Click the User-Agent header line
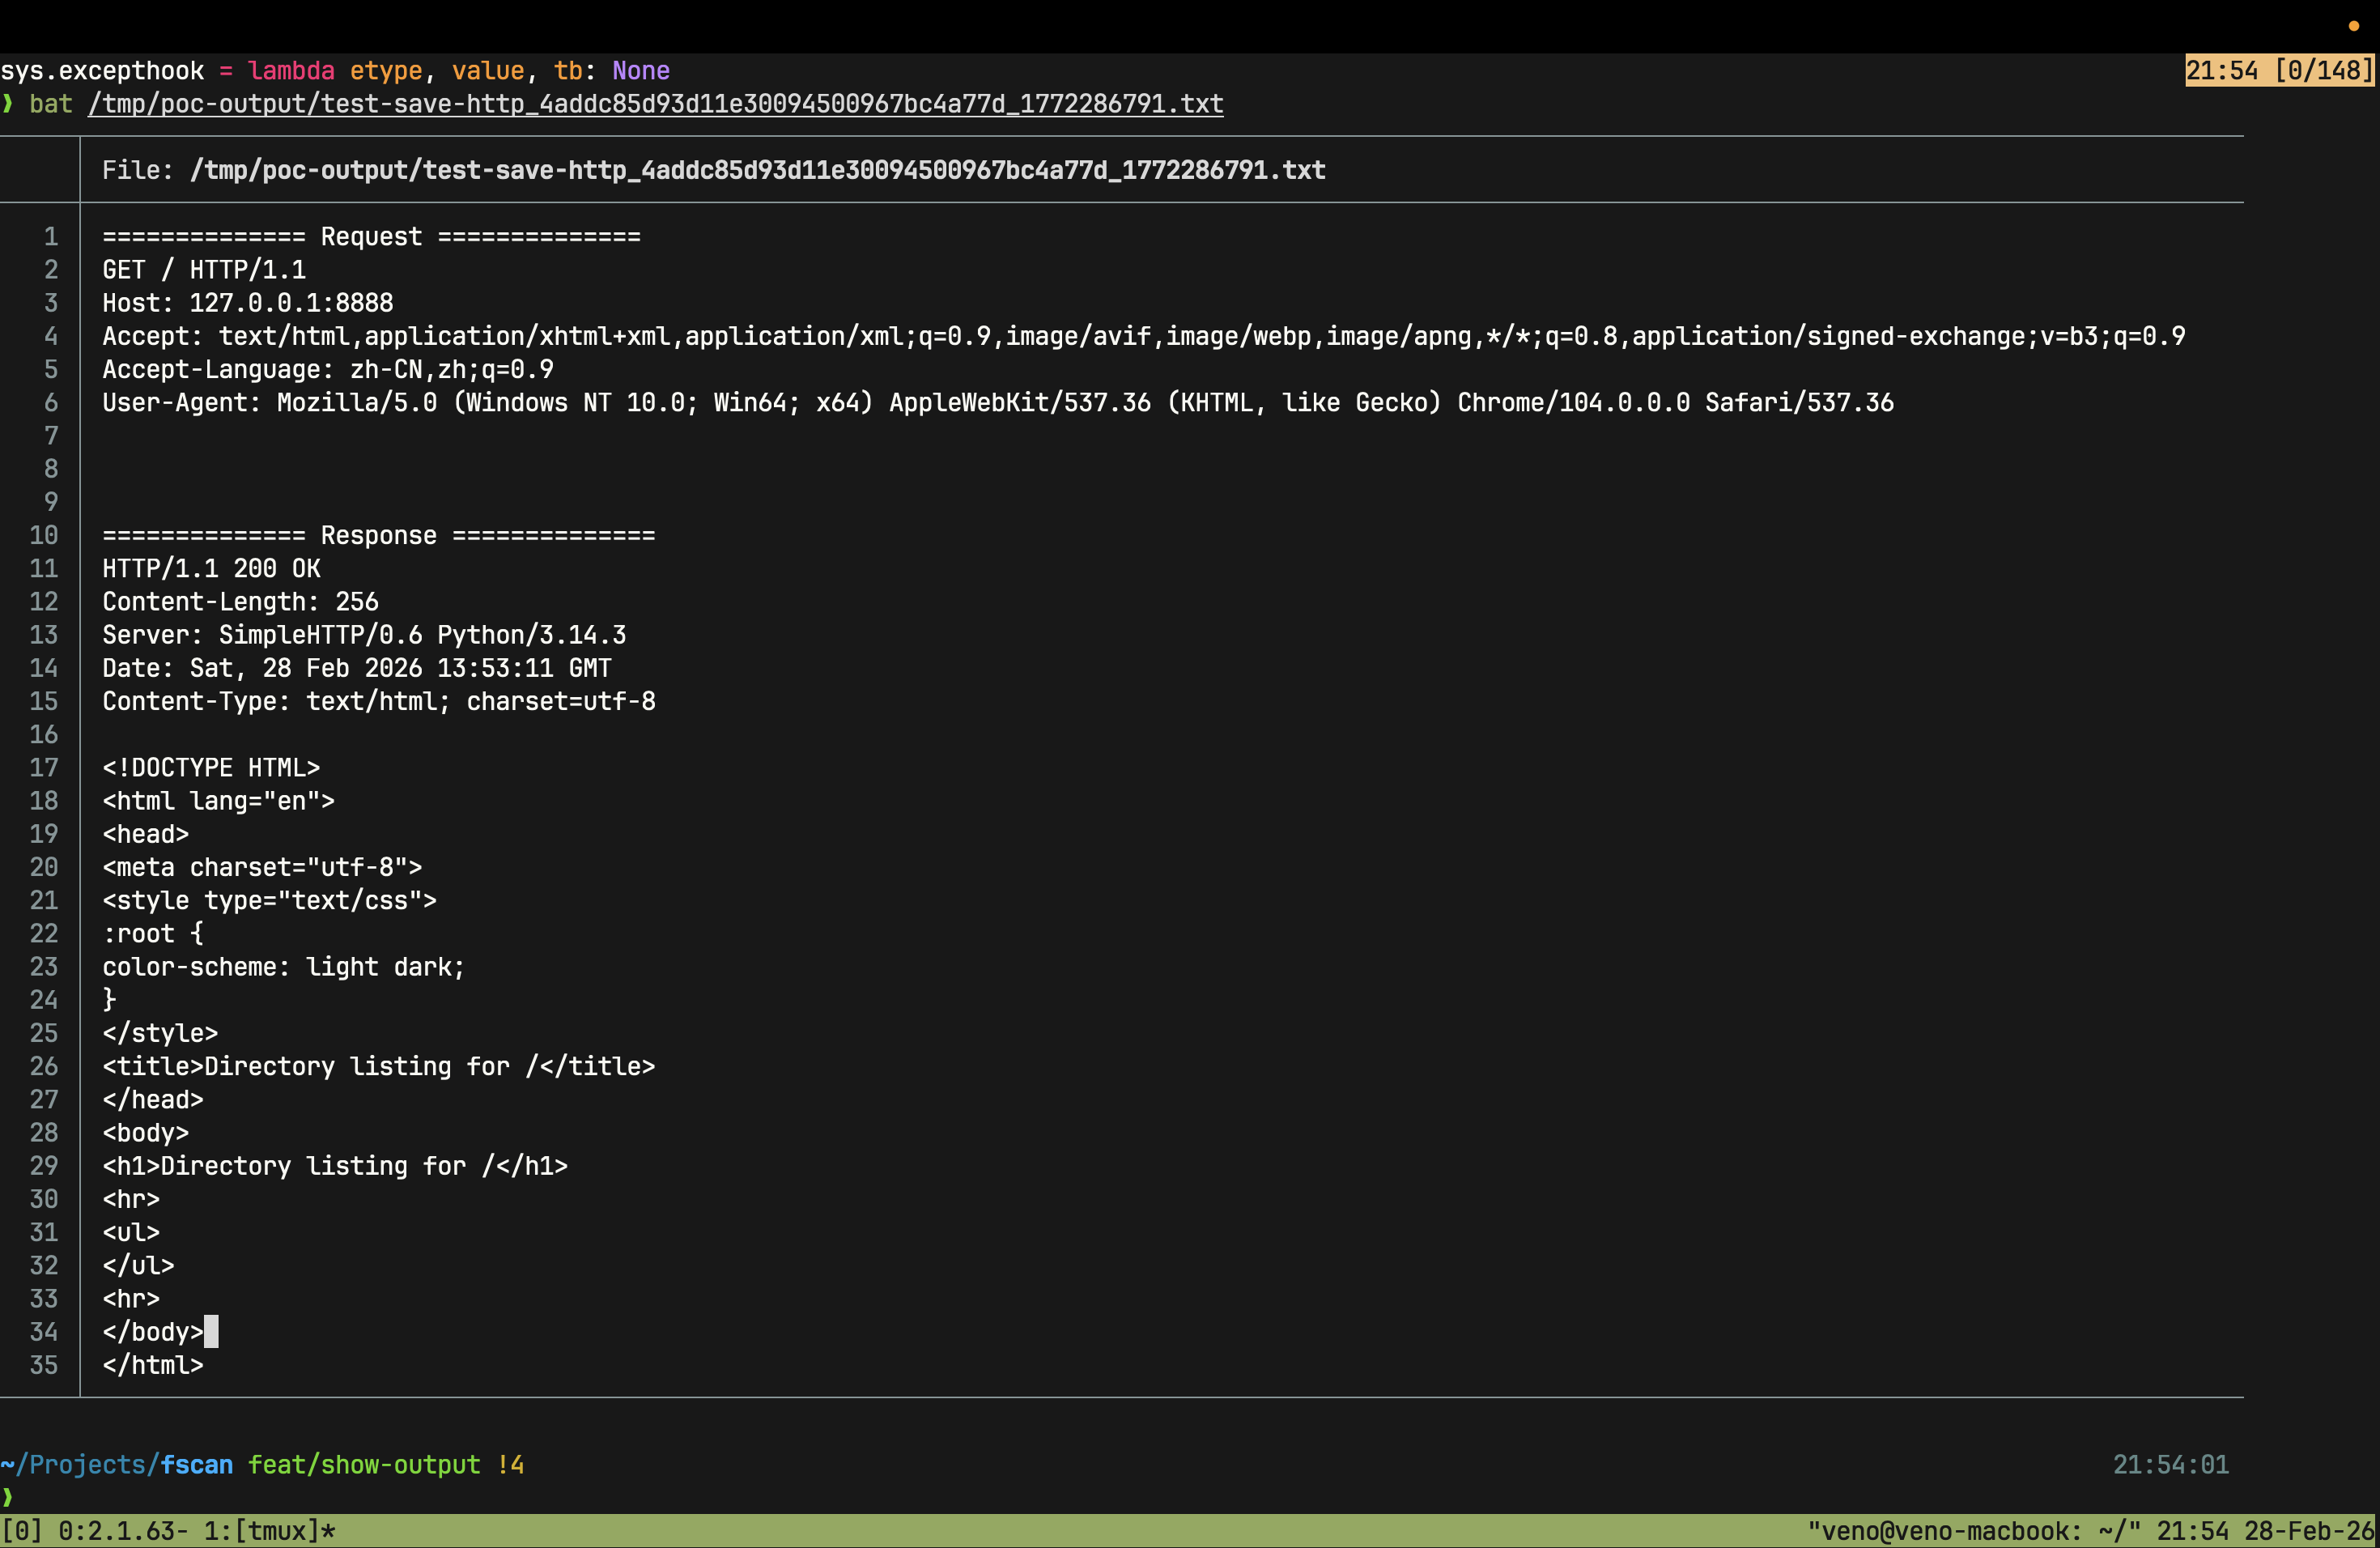Image resolution: width=2380 pixels, height=1548 pixels. point(998,403)
